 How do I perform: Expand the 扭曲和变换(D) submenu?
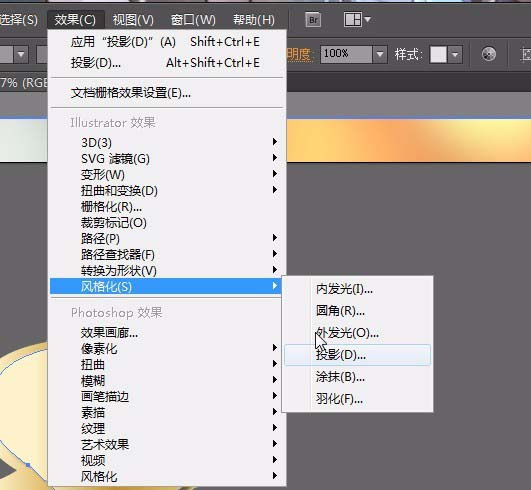tap(166, 191)
